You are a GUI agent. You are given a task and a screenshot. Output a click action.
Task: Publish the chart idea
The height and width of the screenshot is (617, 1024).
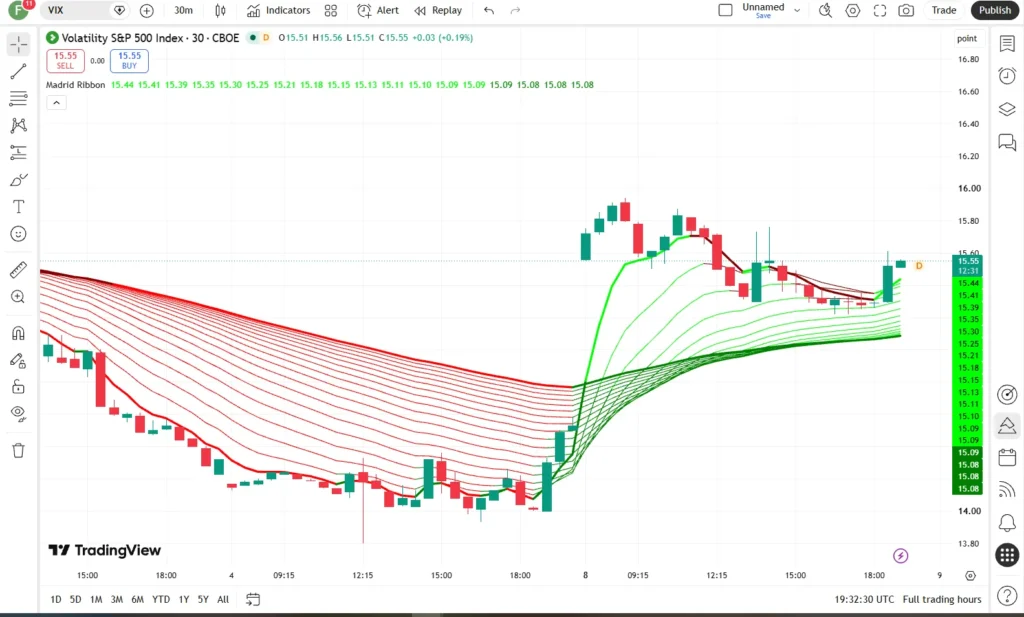click(995, 10)
